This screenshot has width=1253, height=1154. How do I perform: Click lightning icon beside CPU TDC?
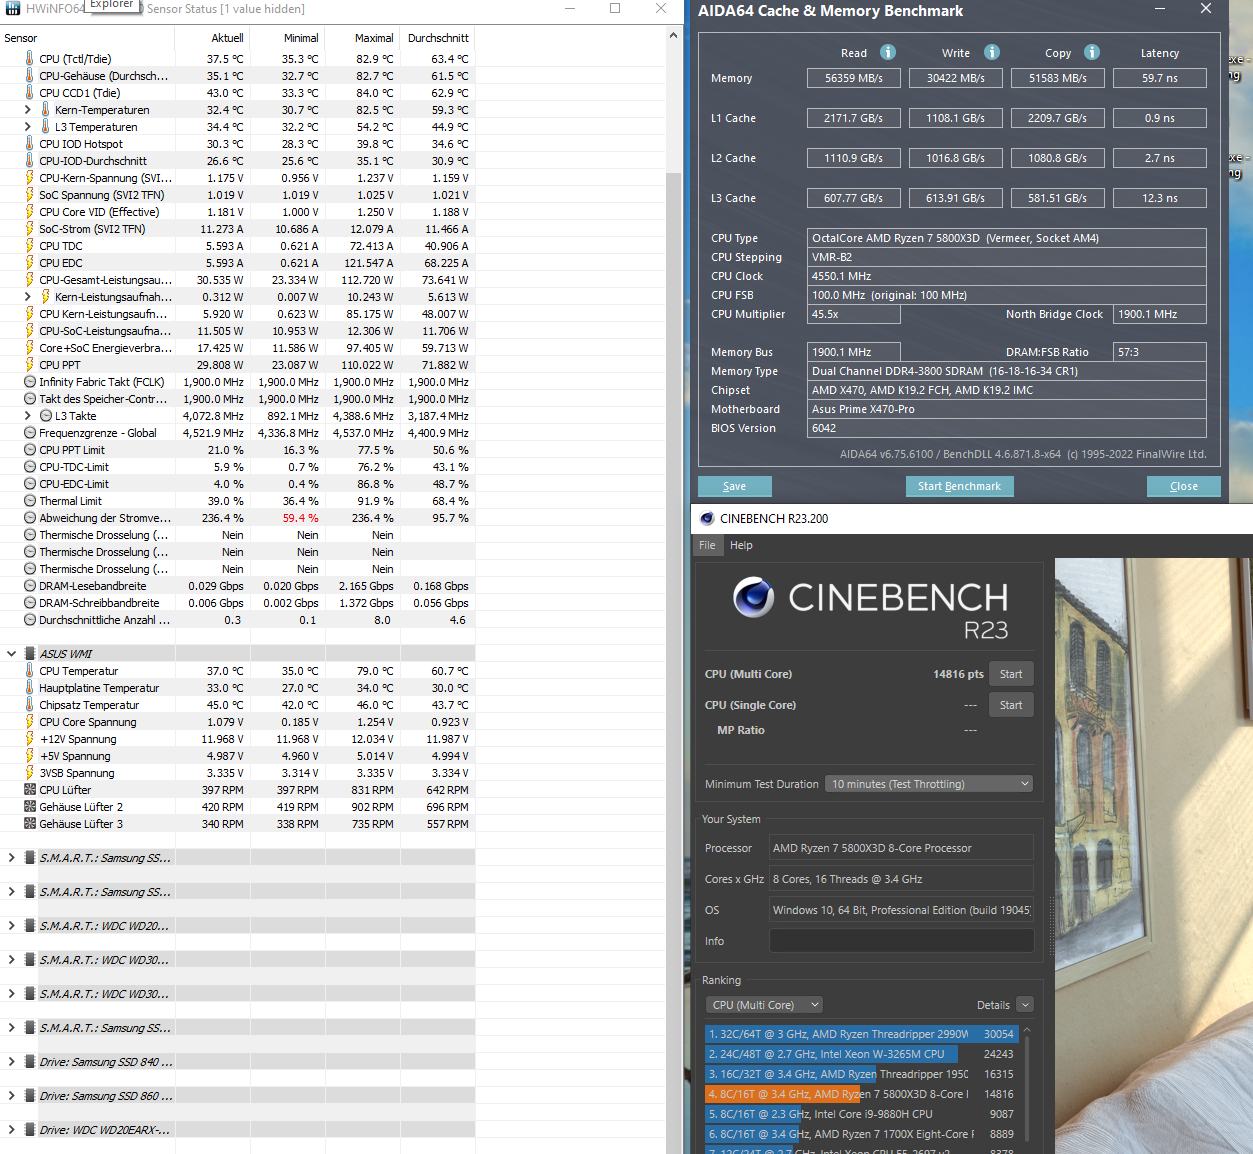click(30, 246)
